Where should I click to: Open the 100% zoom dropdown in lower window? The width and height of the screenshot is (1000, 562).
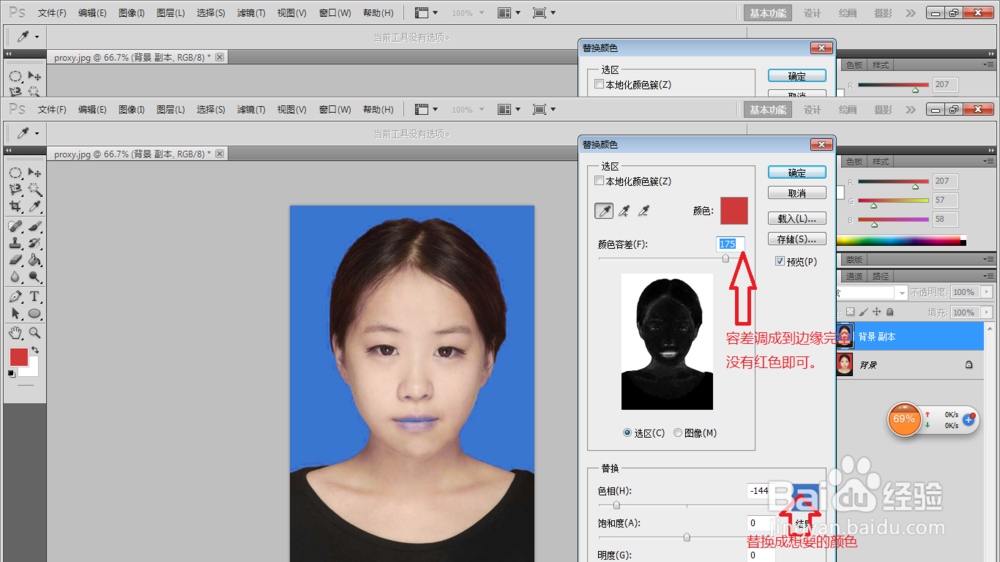482,110
